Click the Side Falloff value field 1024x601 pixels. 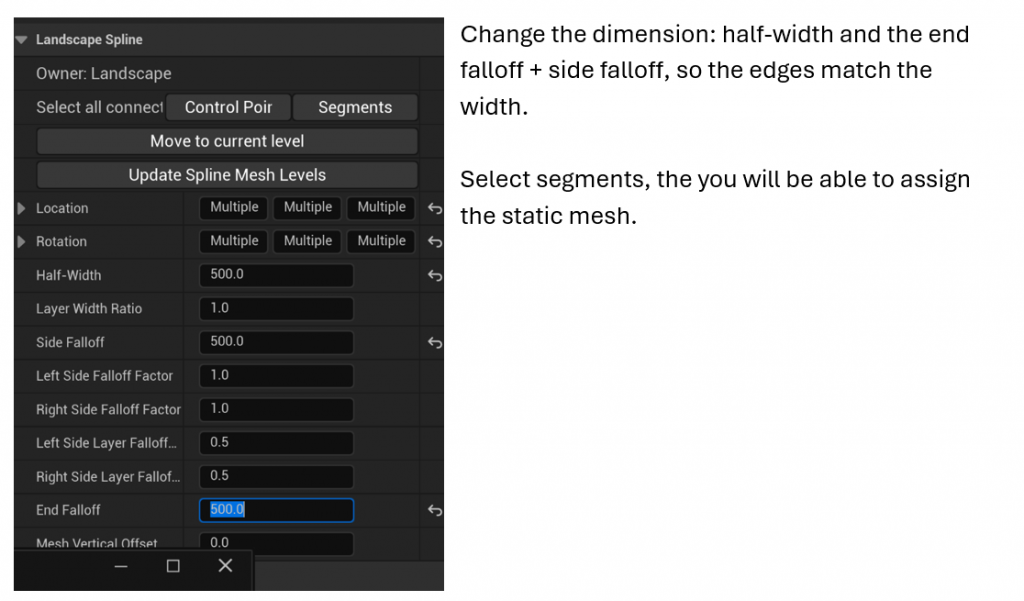[x=276, y=342]
